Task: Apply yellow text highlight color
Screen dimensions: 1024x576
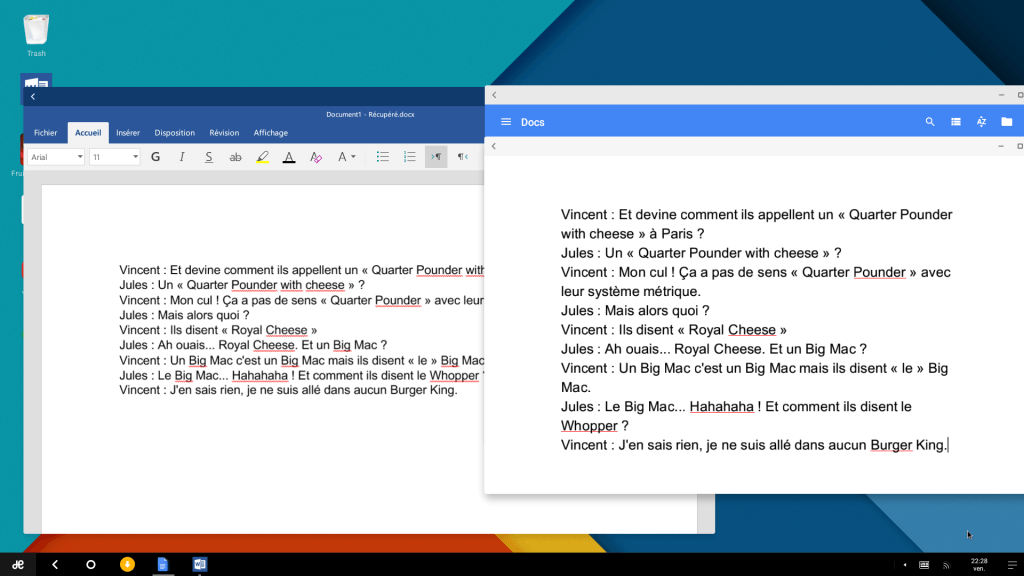Action: point(263,157)
